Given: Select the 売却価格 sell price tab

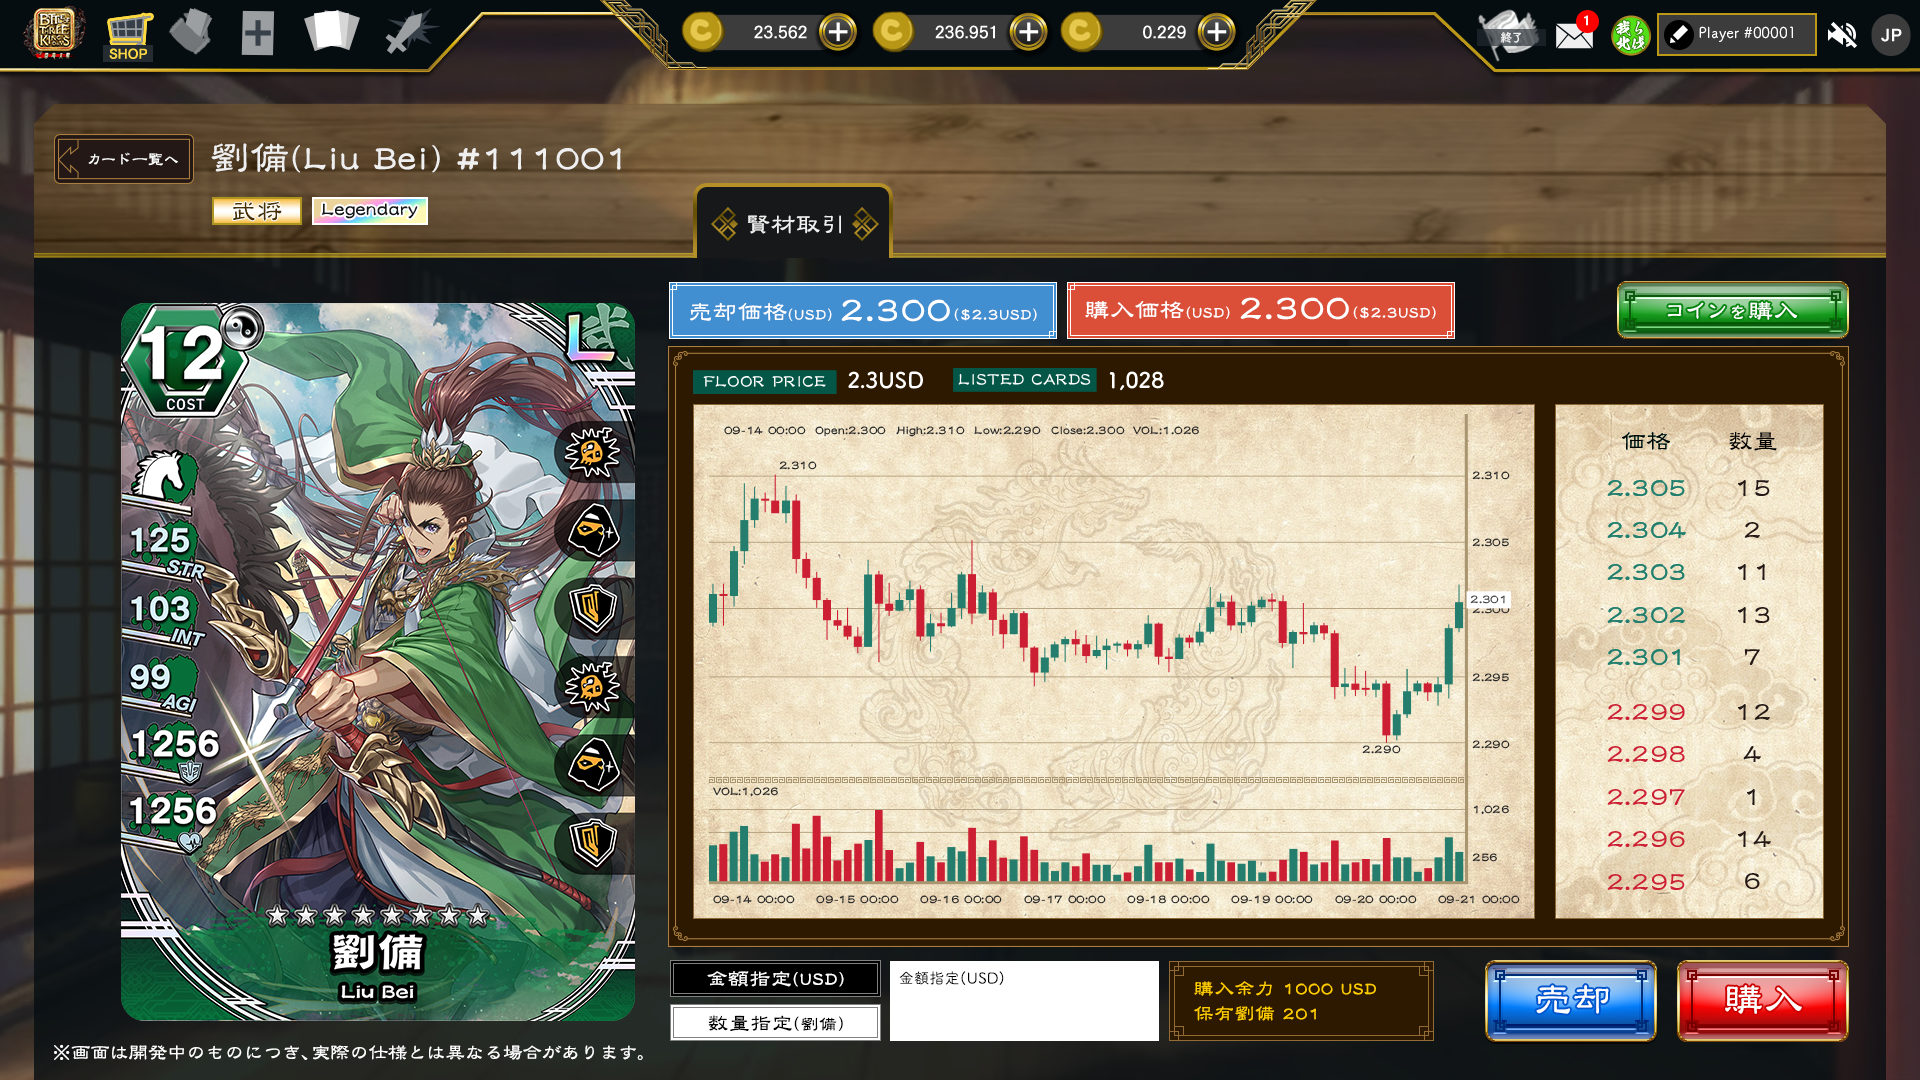Looking at the screenshot, I should (863, 311).
